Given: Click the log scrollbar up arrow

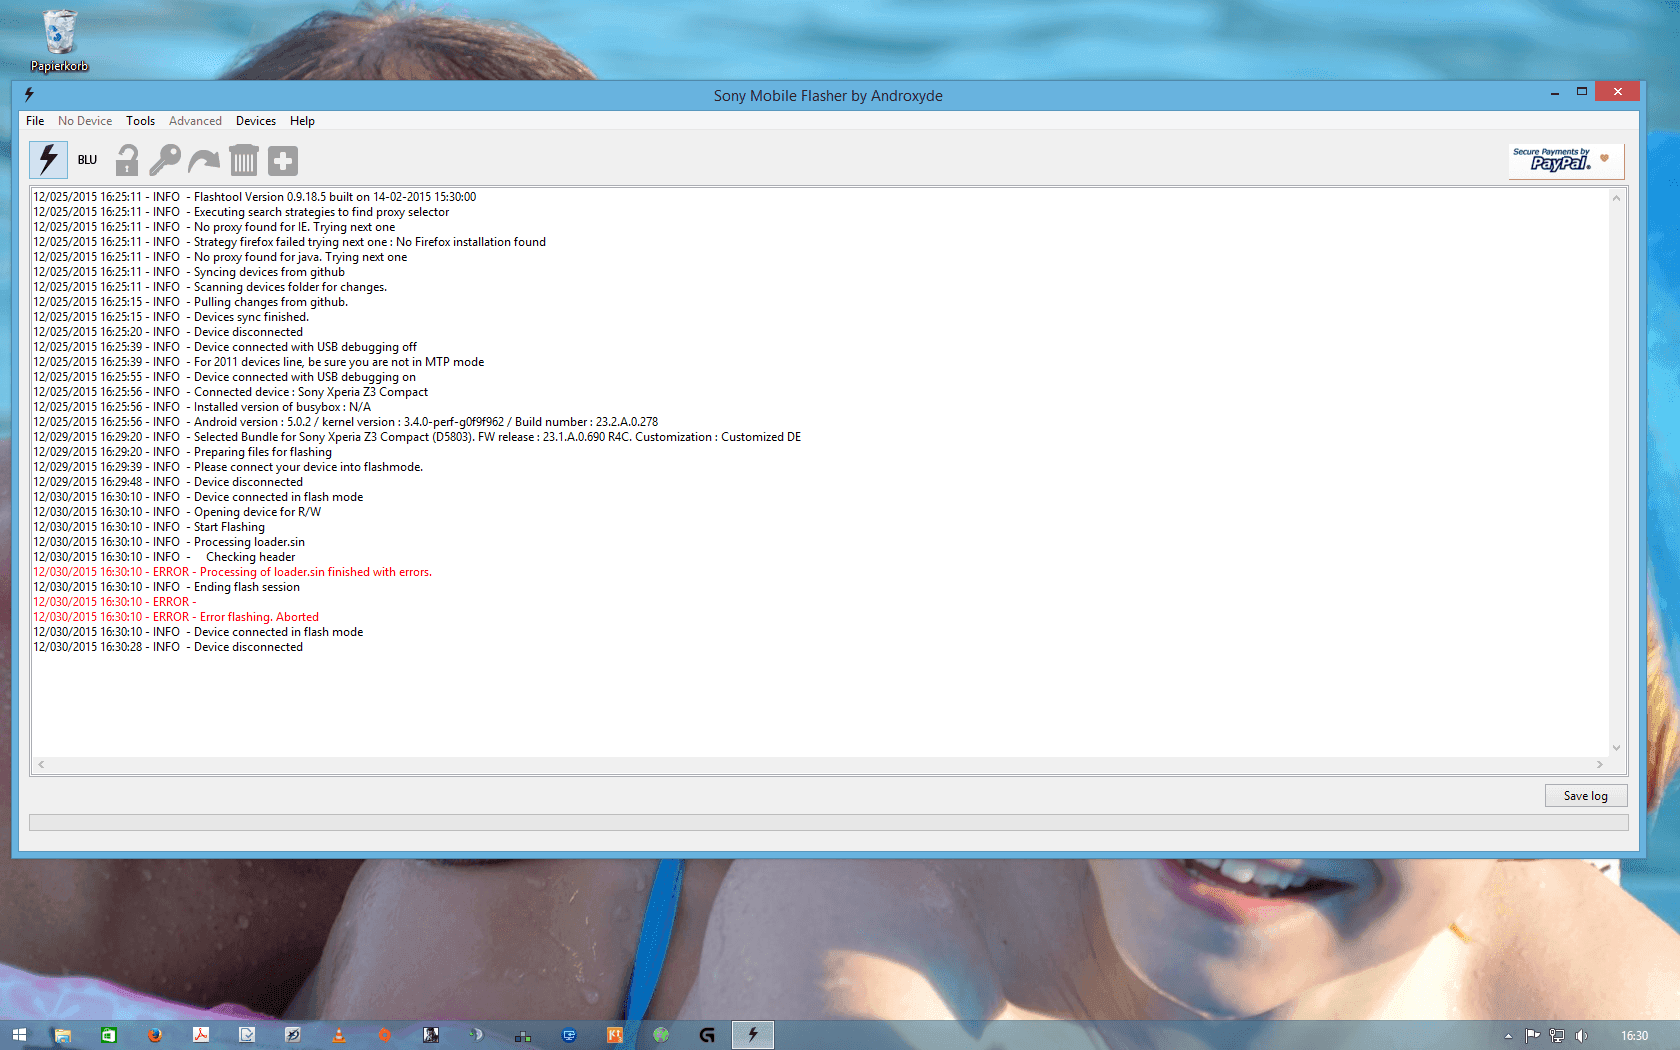Looking at the screenshot, I should click(x=1616, y=198).
